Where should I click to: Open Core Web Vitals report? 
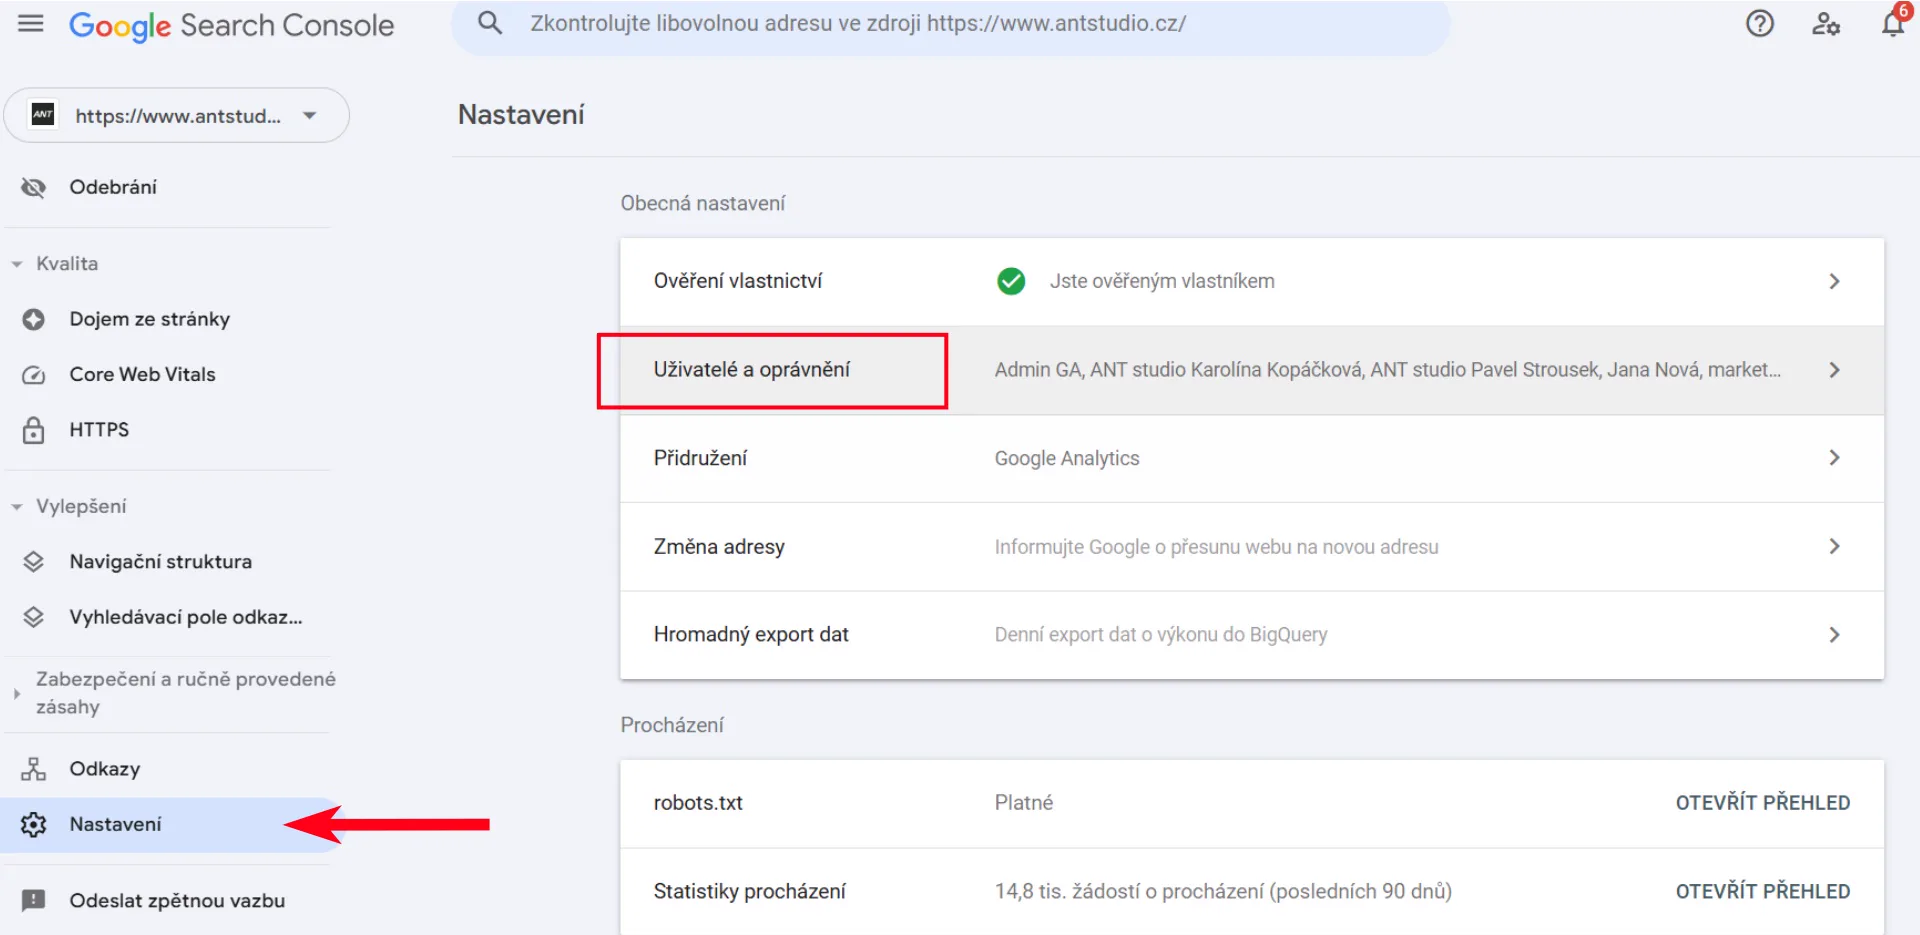tap(142, 374)
